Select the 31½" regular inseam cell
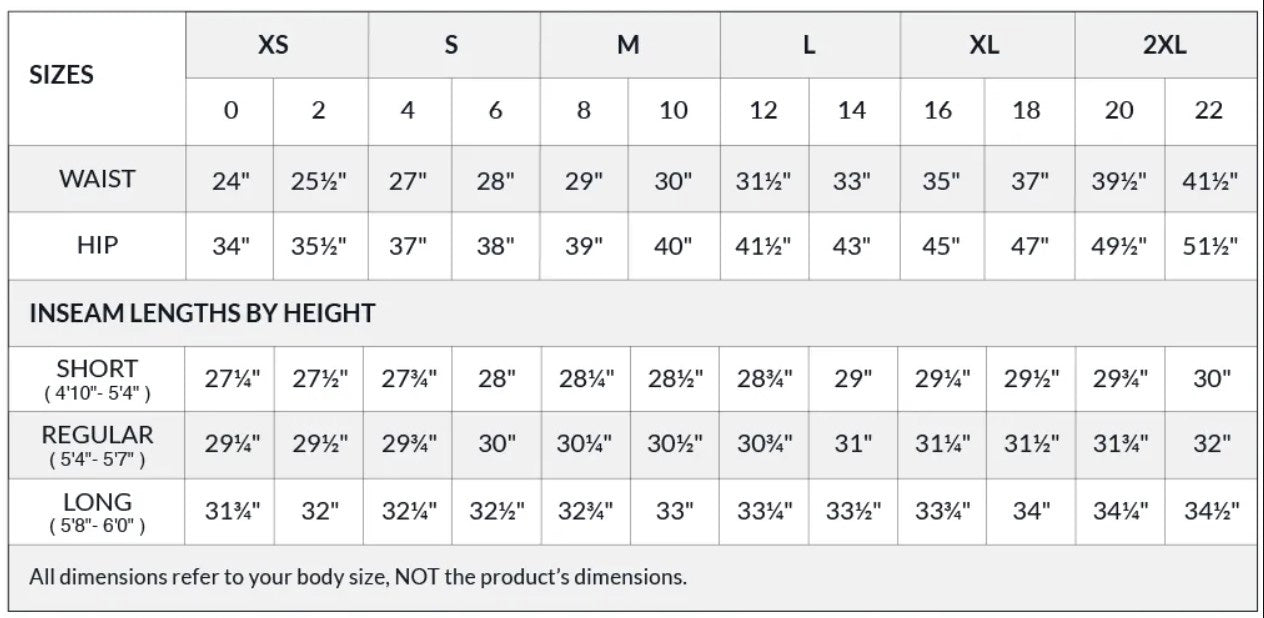 pyautogui.click(x=1027, y=445)
